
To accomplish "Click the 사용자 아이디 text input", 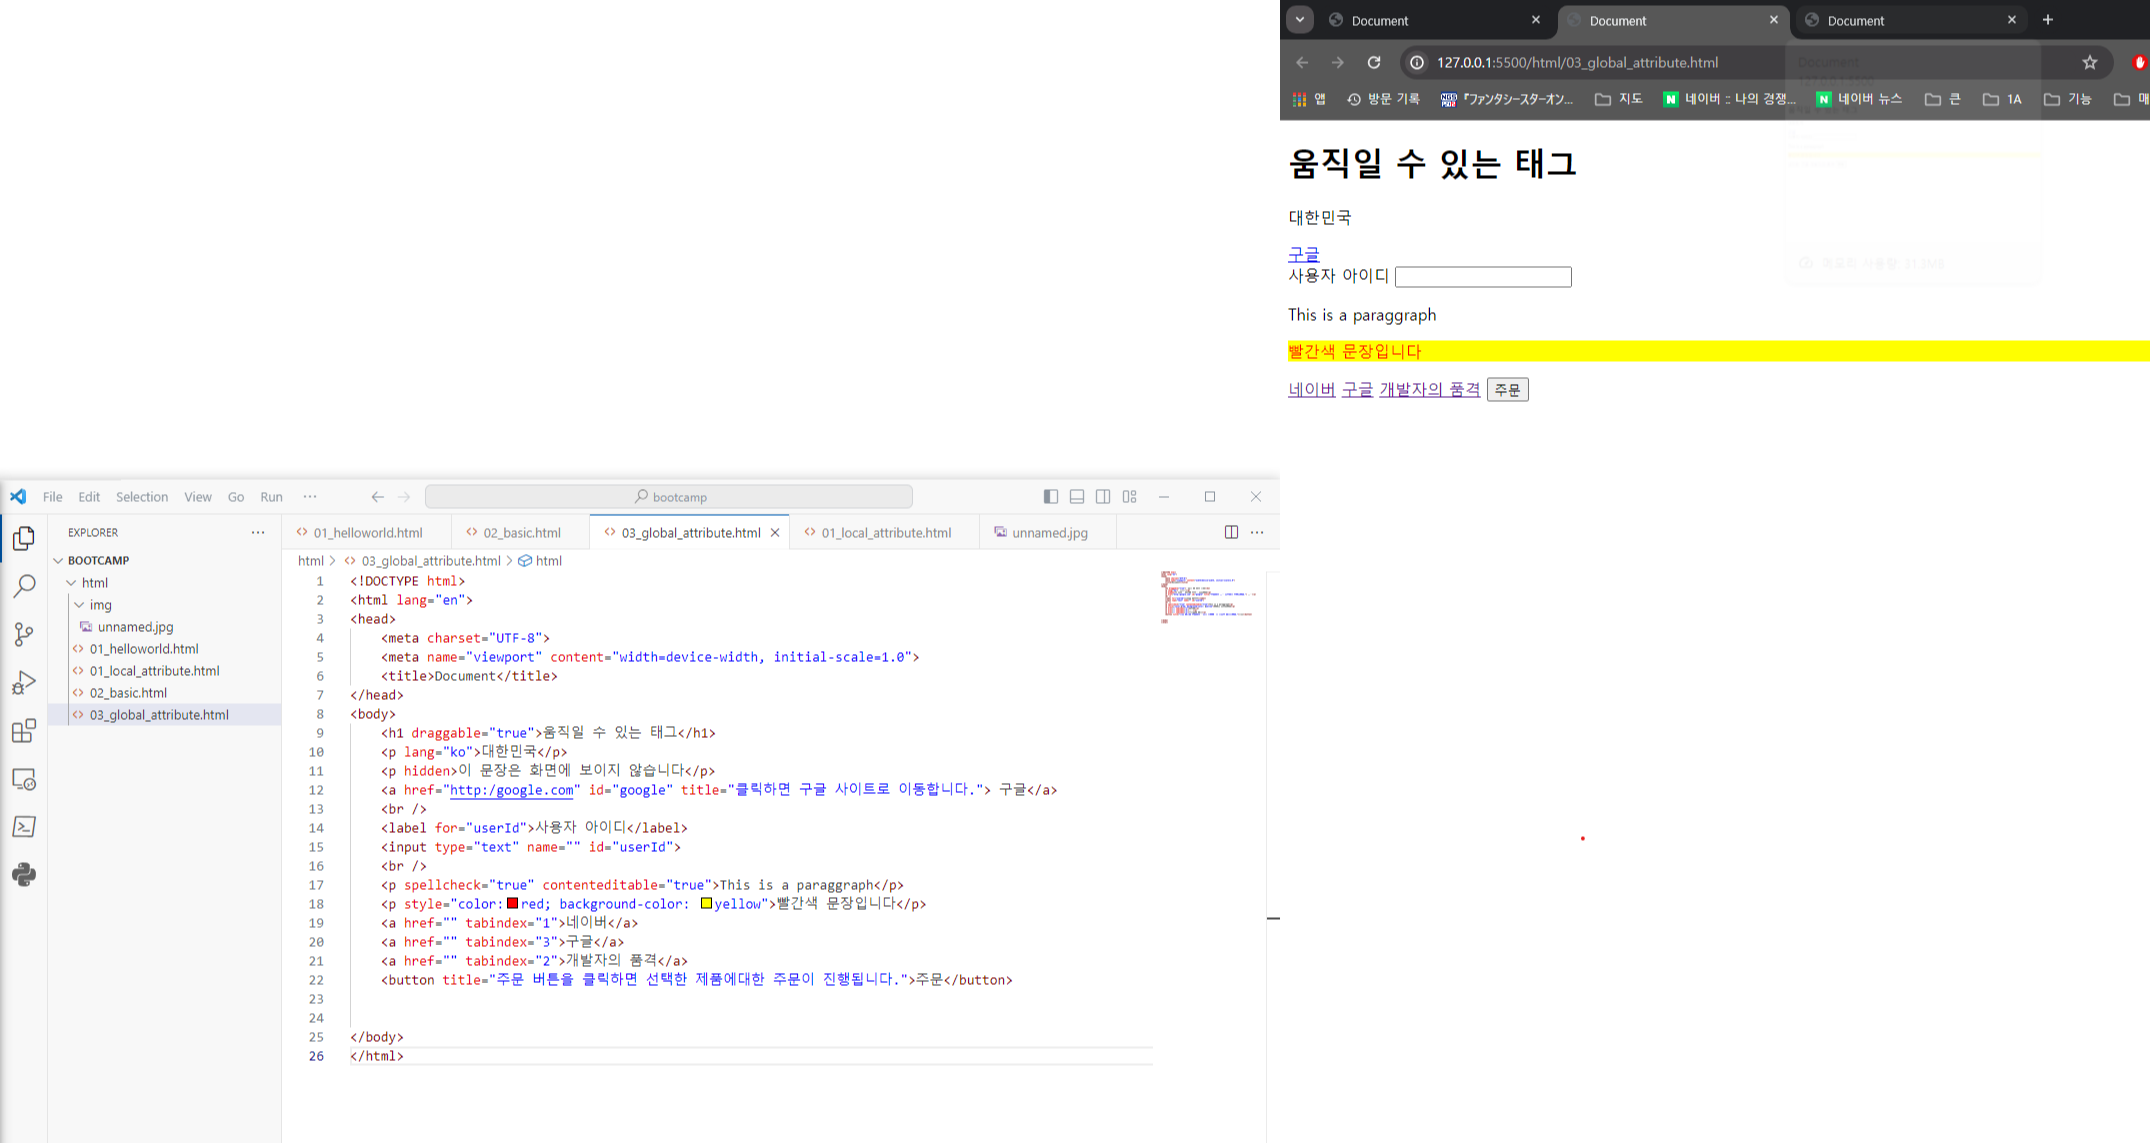I will [x=1482, y=277].
